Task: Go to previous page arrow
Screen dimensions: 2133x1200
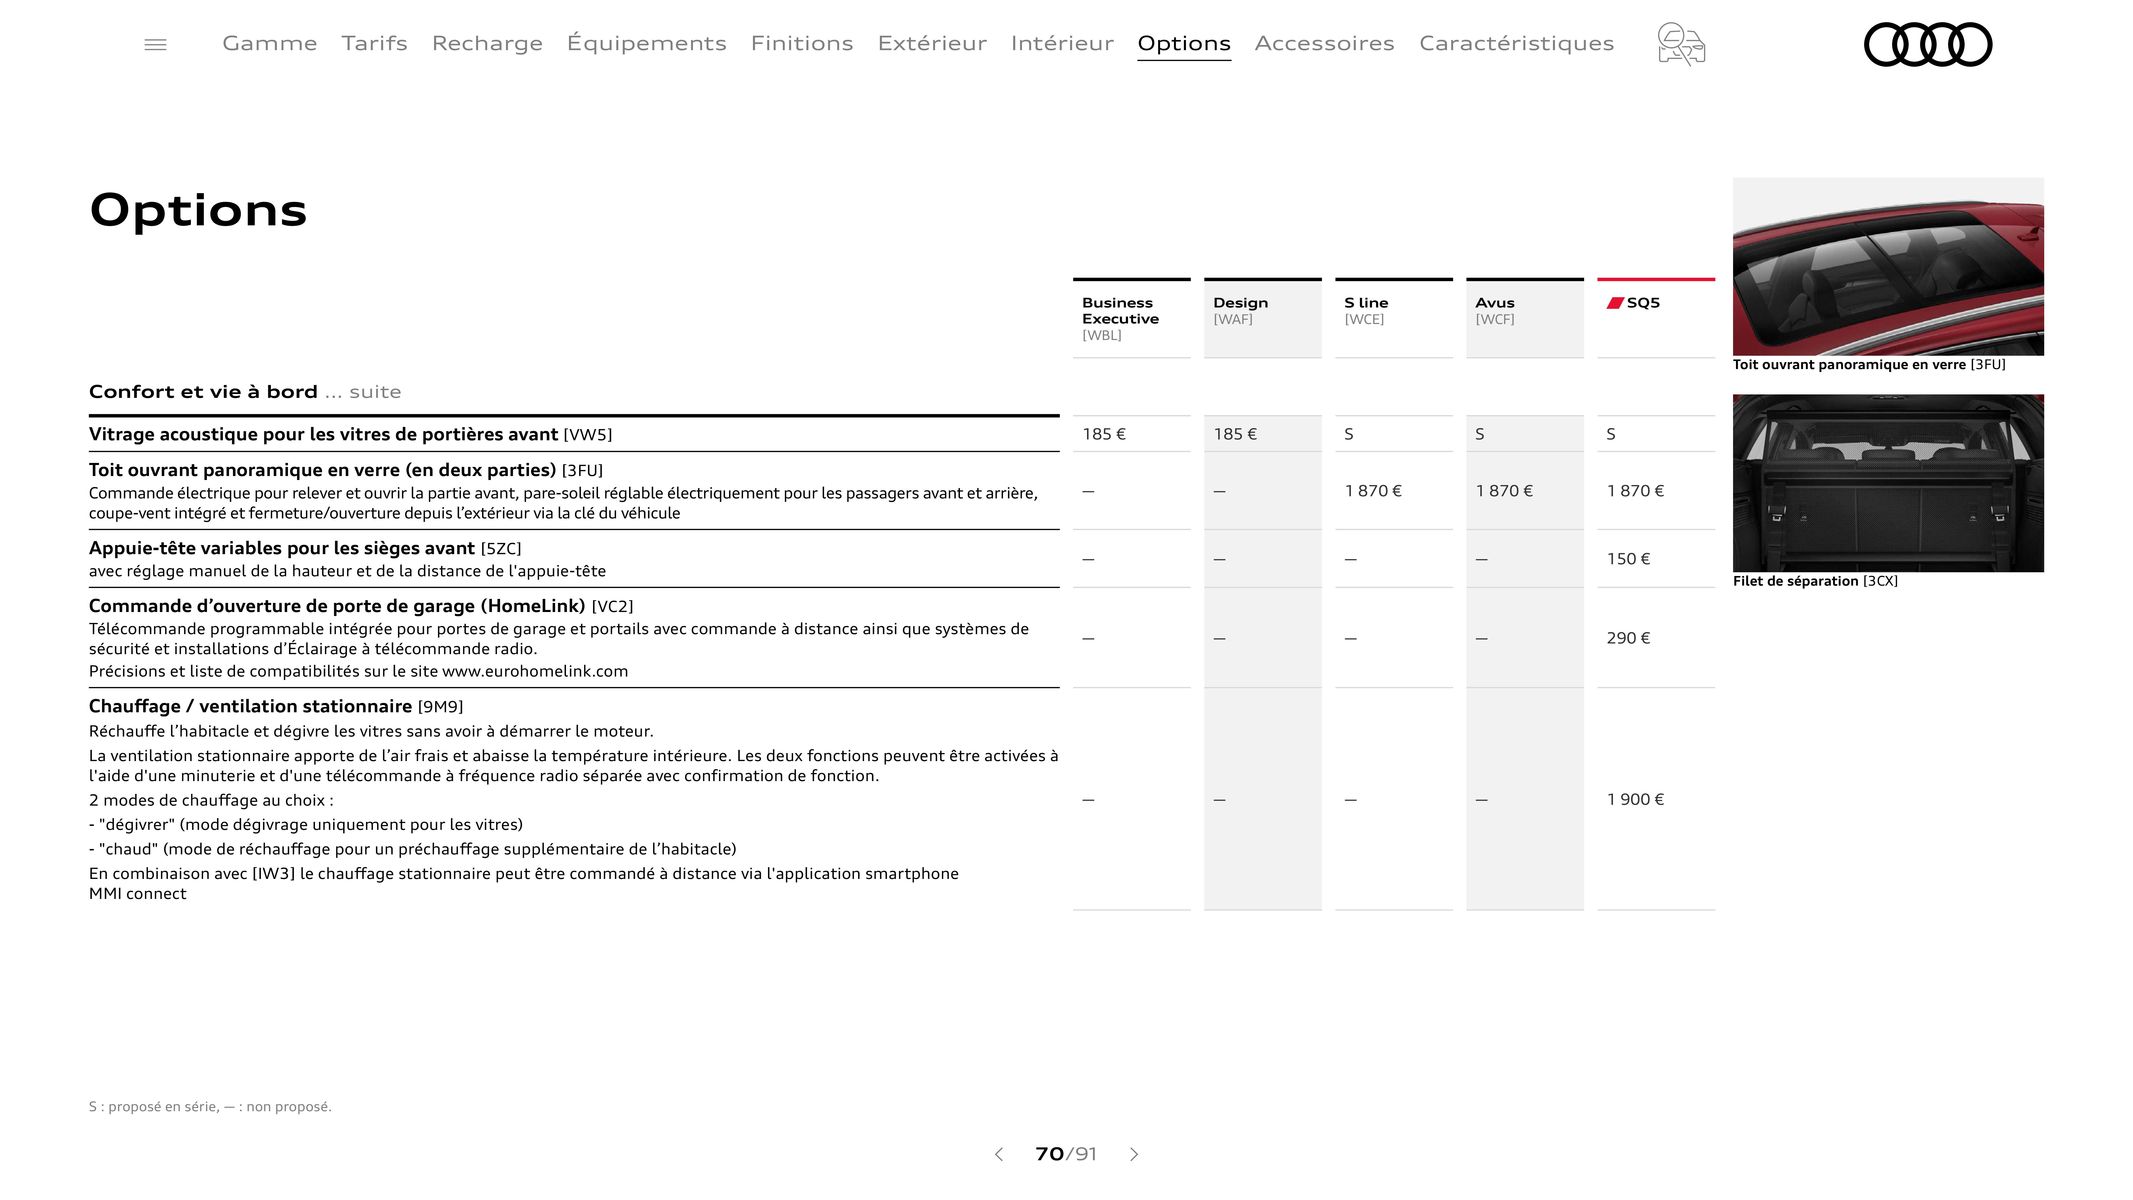Action: (998, 1154)
